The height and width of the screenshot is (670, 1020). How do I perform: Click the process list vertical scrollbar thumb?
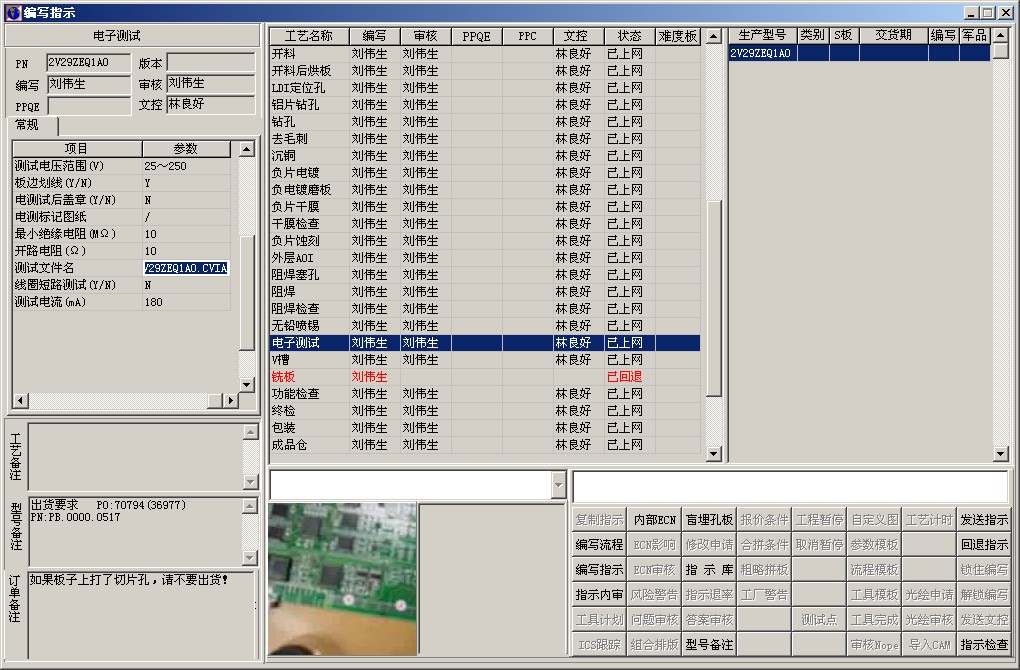[x=714, y=298]
